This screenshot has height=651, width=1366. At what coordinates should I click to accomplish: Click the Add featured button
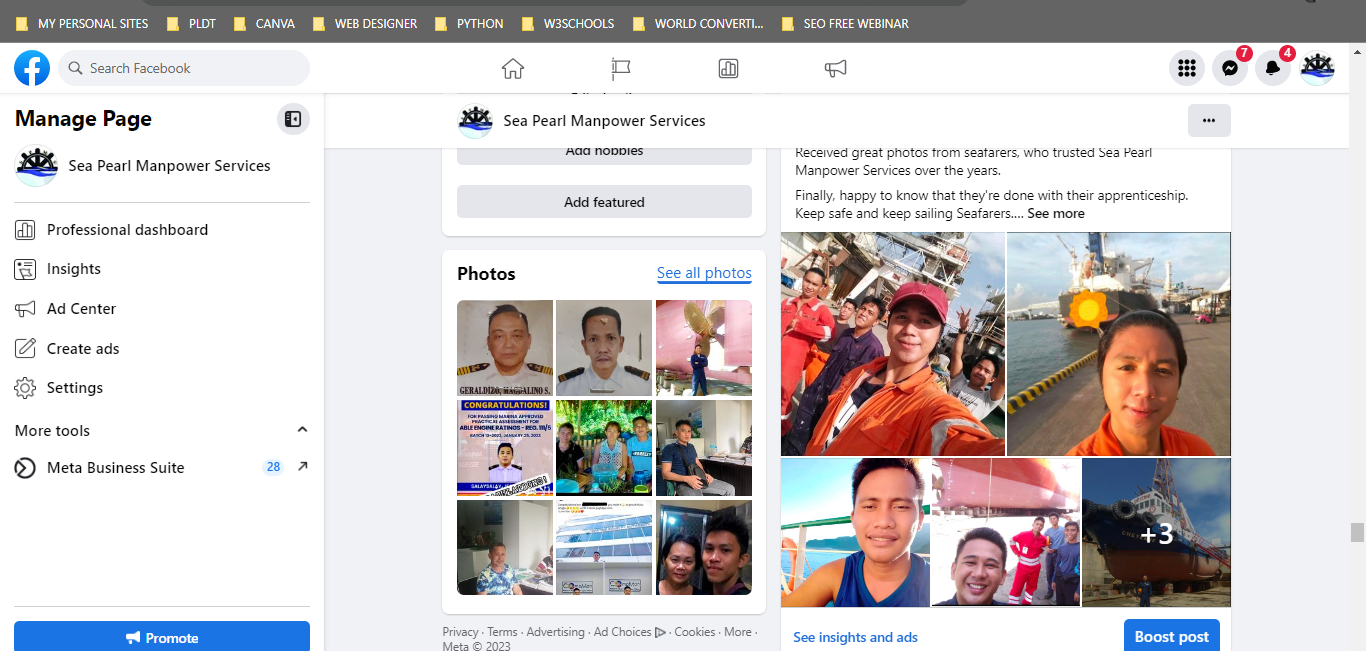(x=604, y=202)
